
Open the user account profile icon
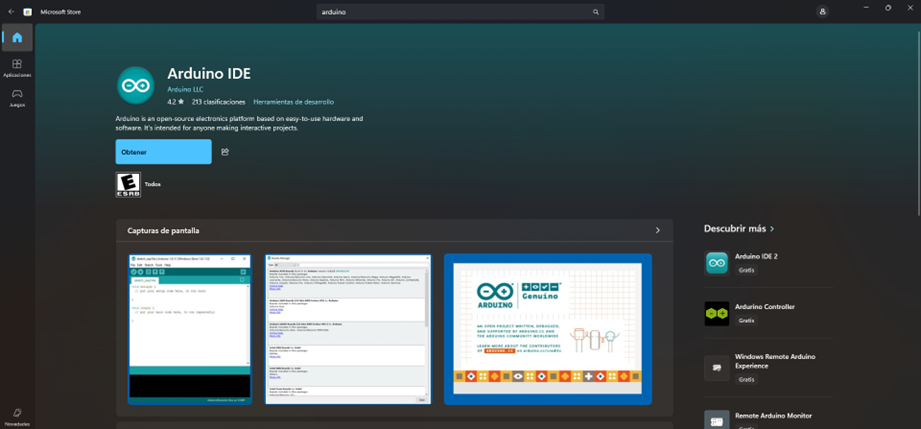(822, 12)
